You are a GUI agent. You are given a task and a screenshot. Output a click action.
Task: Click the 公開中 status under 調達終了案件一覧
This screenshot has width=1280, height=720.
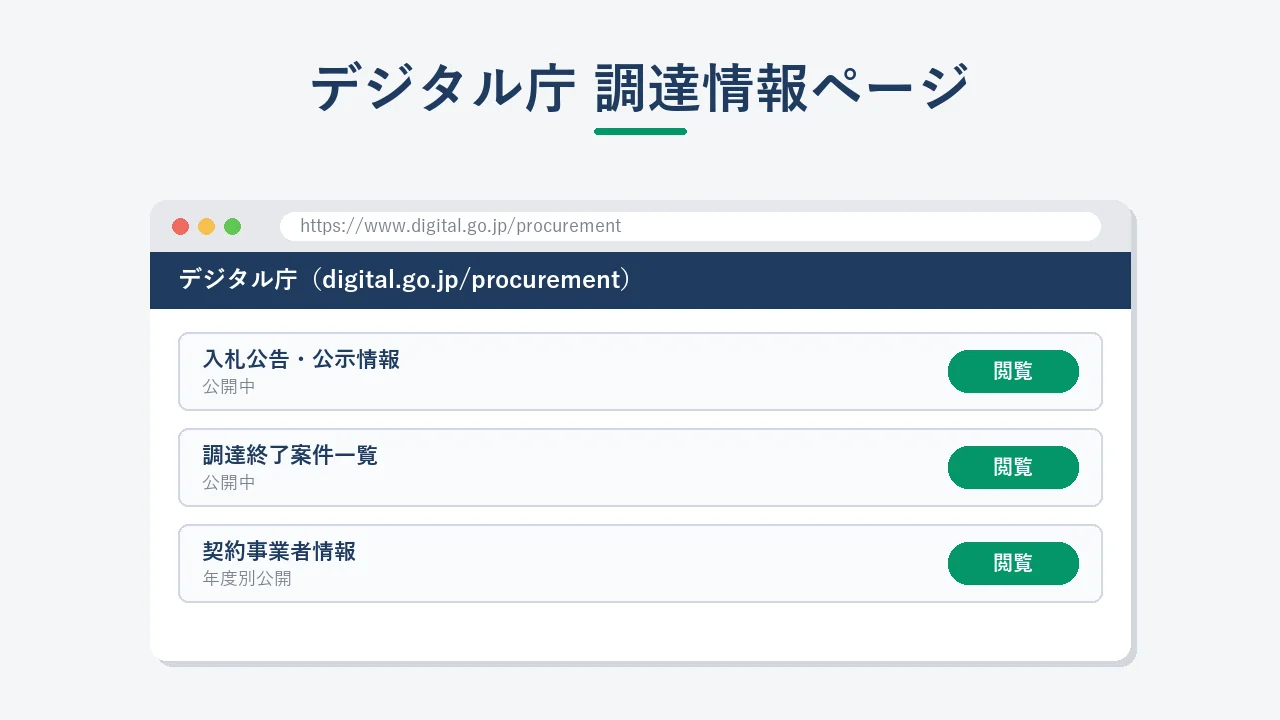[x=229, y=483]
